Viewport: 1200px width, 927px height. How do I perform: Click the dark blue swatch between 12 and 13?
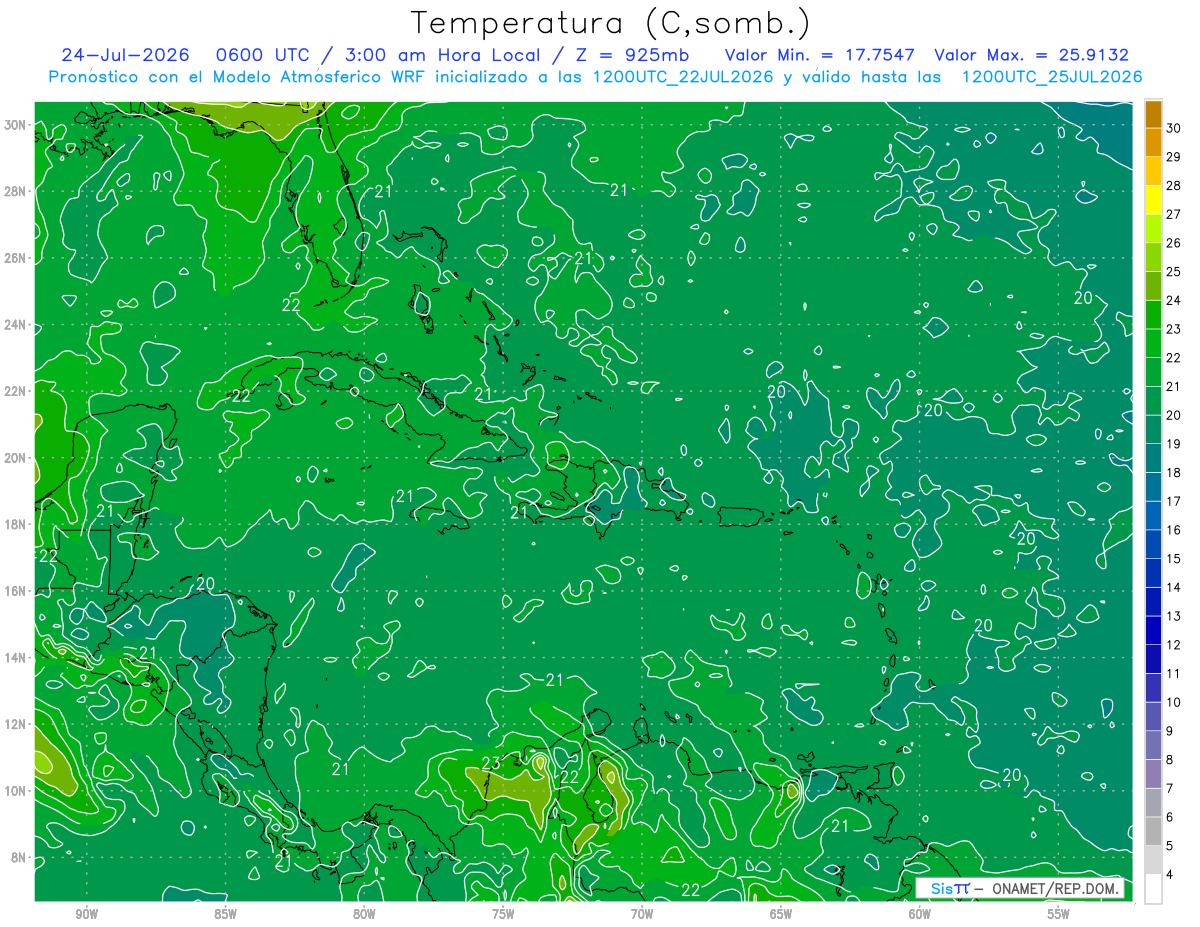click(1153, 630)
